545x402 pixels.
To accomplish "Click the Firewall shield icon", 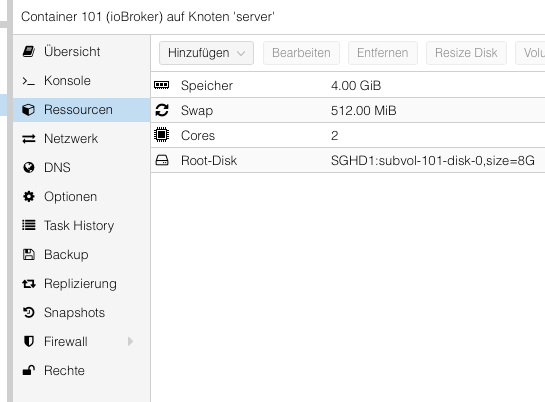I will point(29,342).
